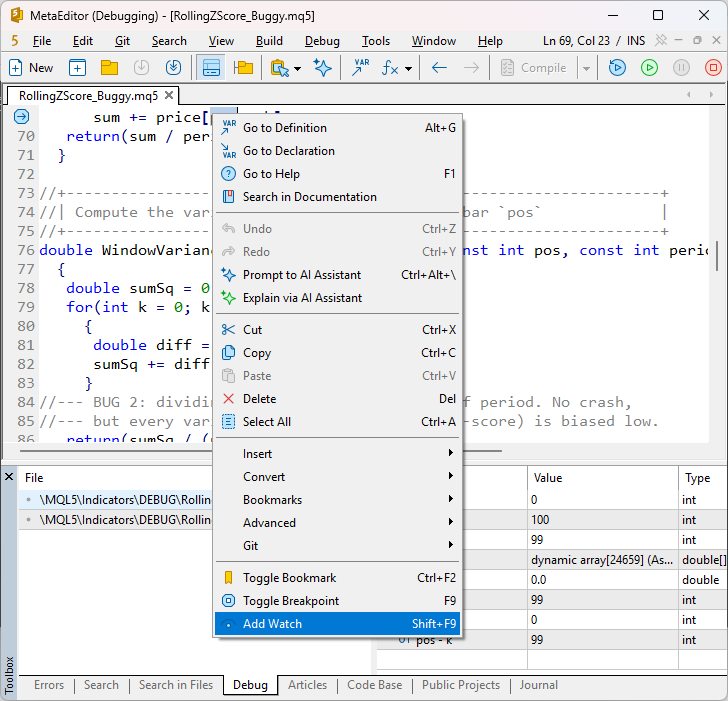
Task: Select Go to Declaration in context menu
Action: [338, 151]
